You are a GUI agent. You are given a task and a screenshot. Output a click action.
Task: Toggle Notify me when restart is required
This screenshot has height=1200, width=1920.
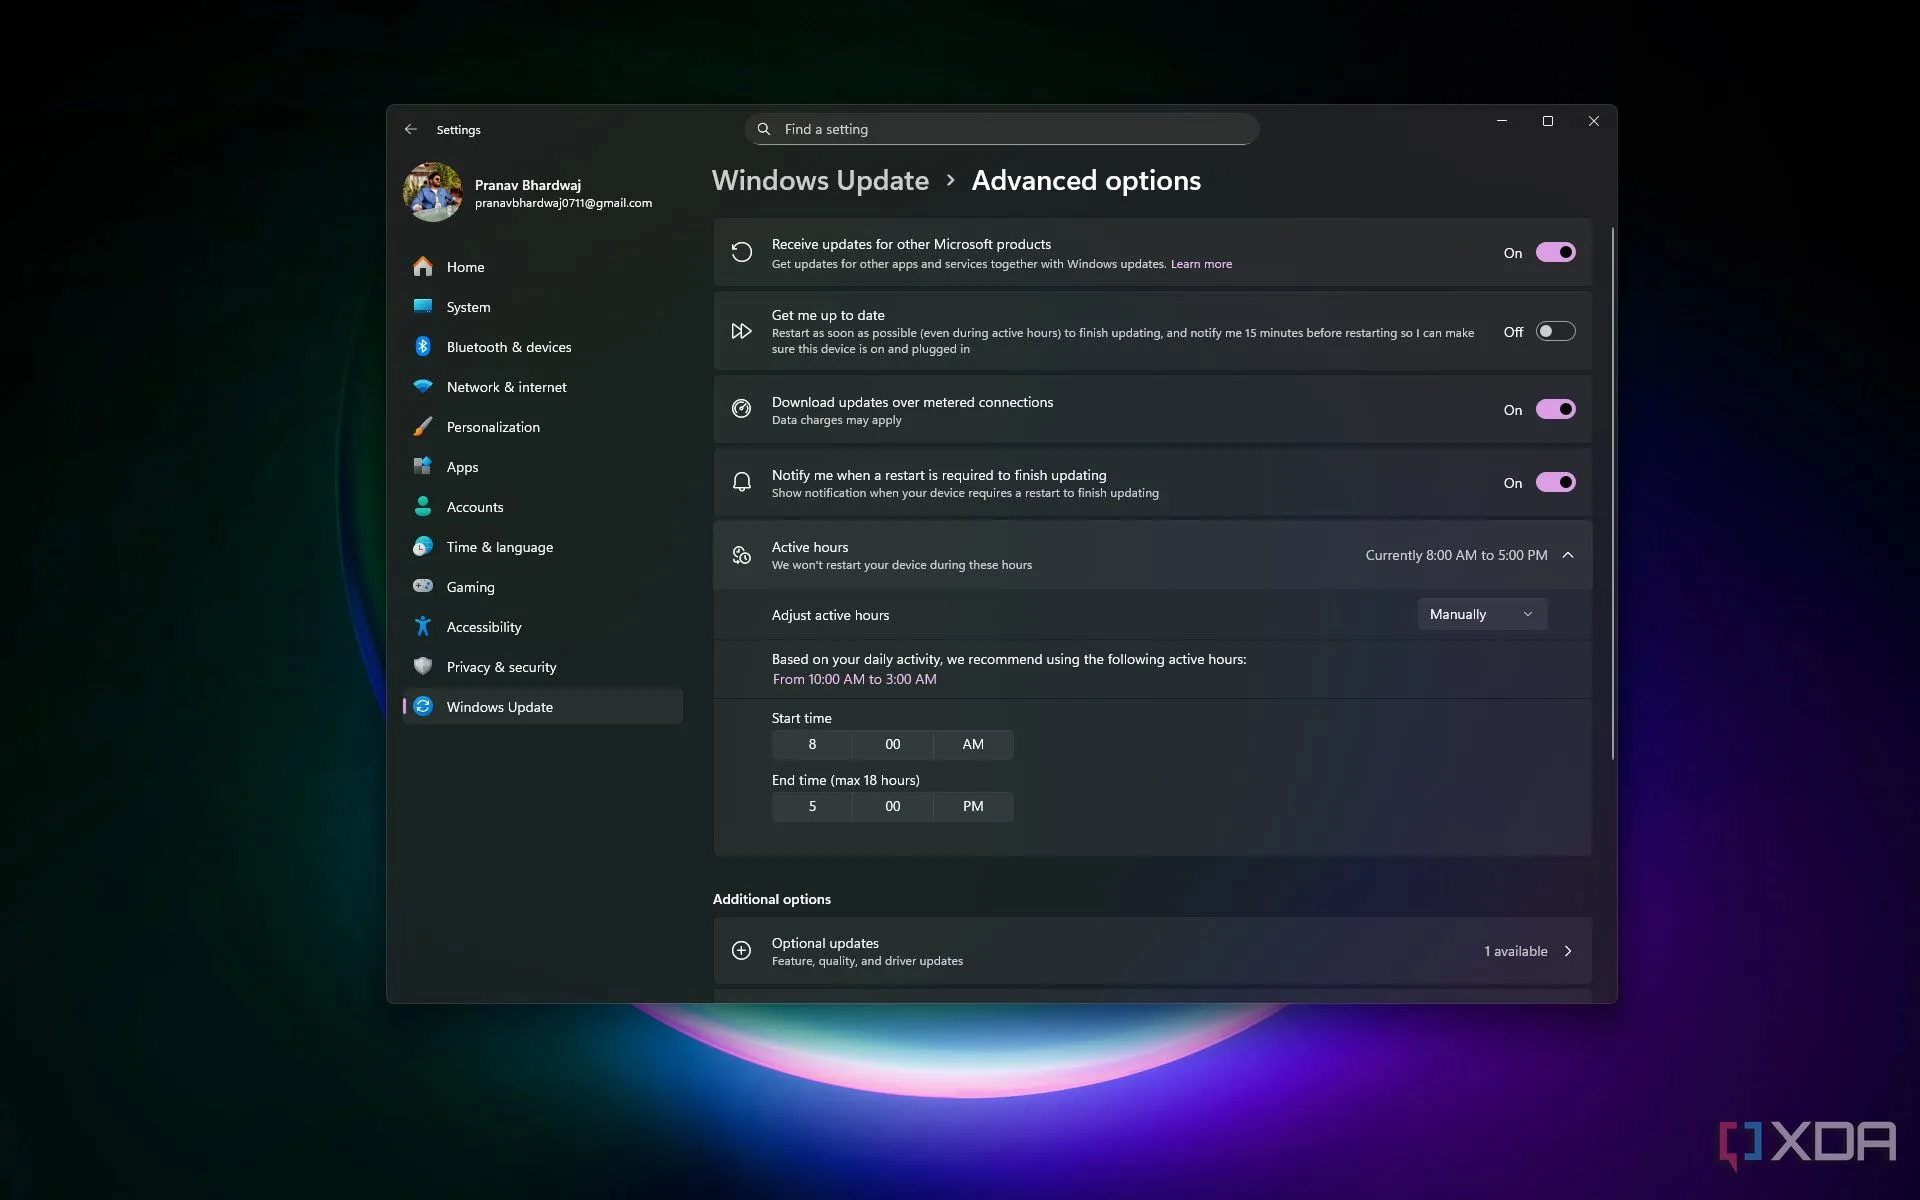(x=1555, y=482)
